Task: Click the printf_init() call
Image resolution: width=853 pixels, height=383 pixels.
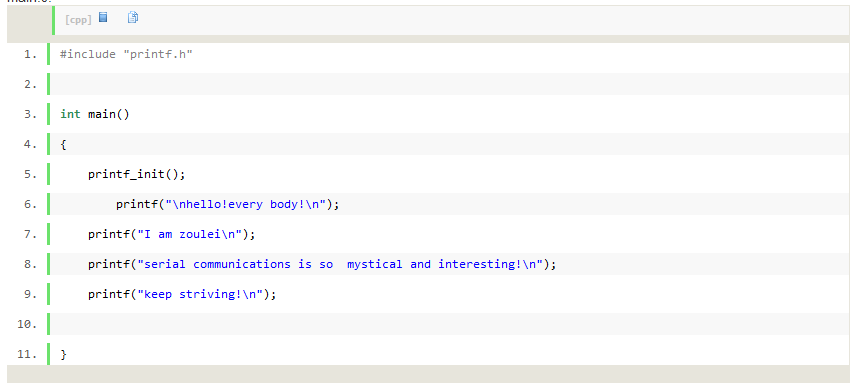Action: 137,175
